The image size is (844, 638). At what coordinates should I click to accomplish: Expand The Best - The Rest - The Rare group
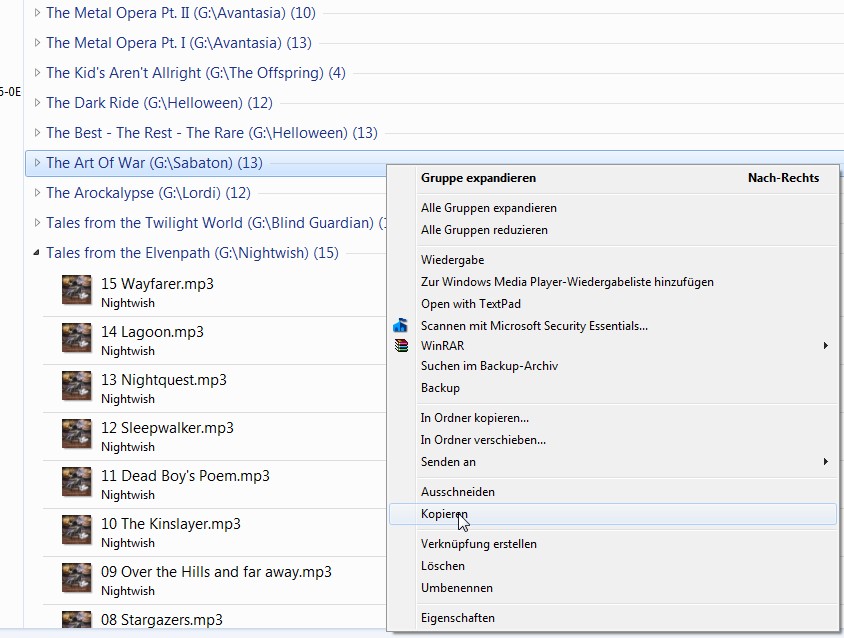coord(37,132)
